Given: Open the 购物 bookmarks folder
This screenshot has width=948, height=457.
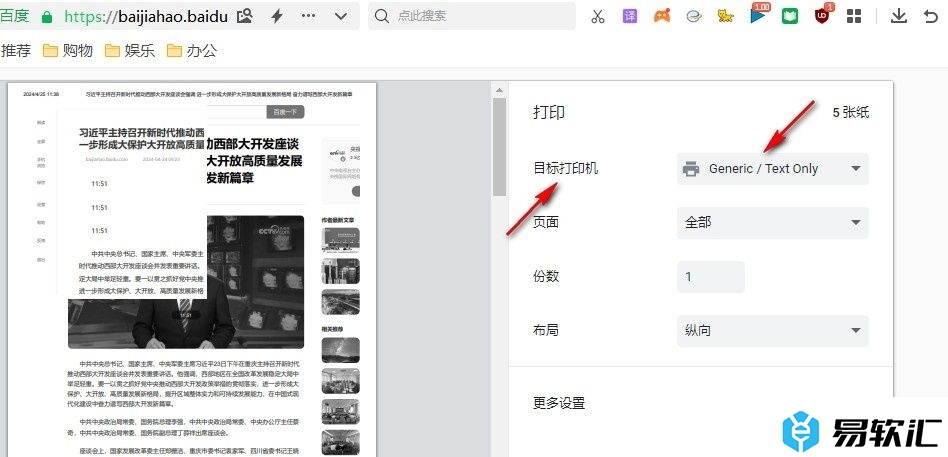Looking at the screenshot, I should pyautogui.click(x=68, y=51).
